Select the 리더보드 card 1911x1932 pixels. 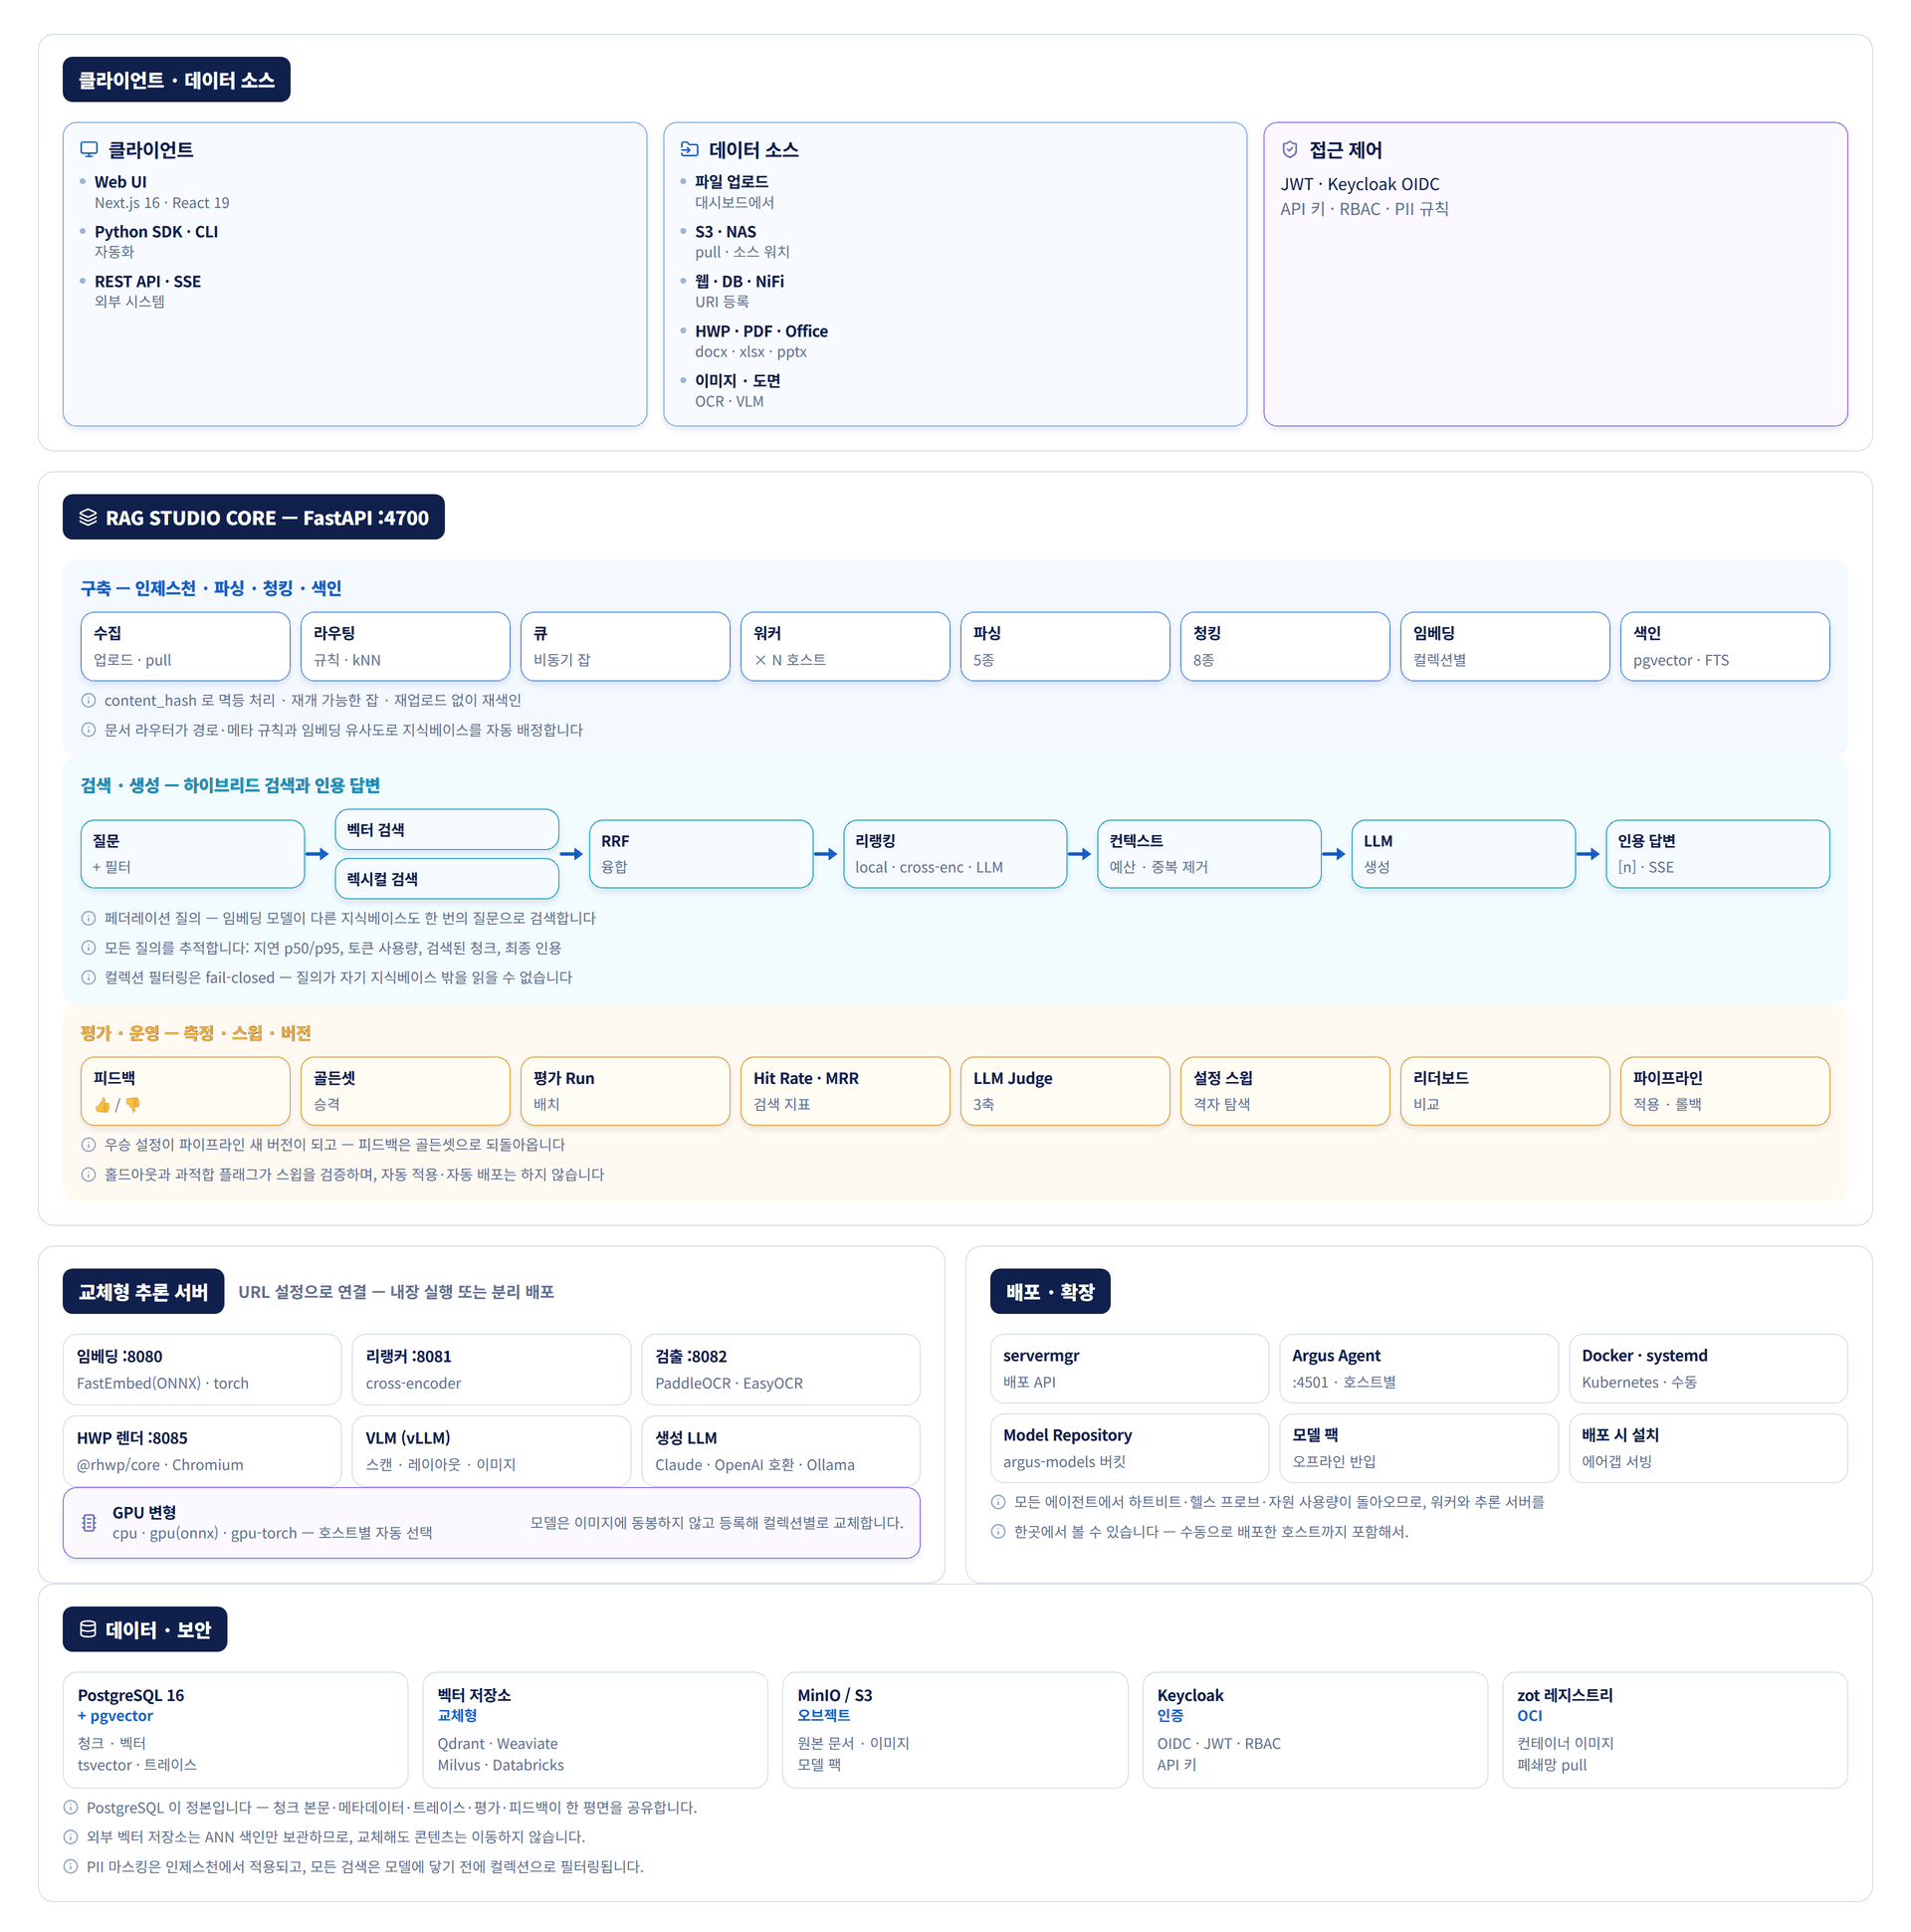(1505, 1091)
